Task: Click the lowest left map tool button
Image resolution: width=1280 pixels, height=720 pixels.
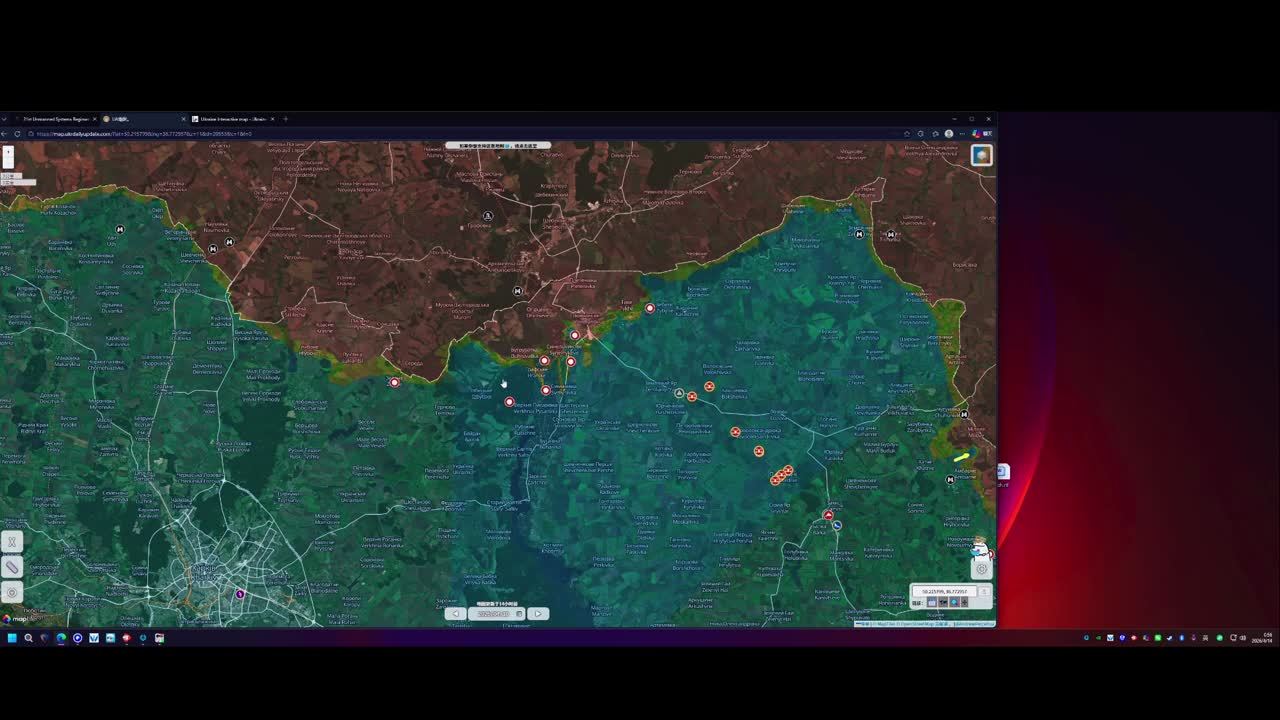Action: (12, 592)
